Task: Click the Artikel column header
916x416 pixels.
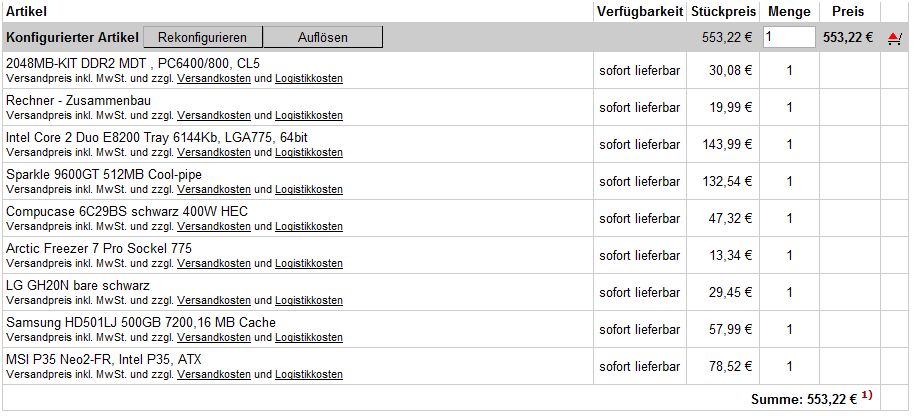Action: [x=26, y=11]
